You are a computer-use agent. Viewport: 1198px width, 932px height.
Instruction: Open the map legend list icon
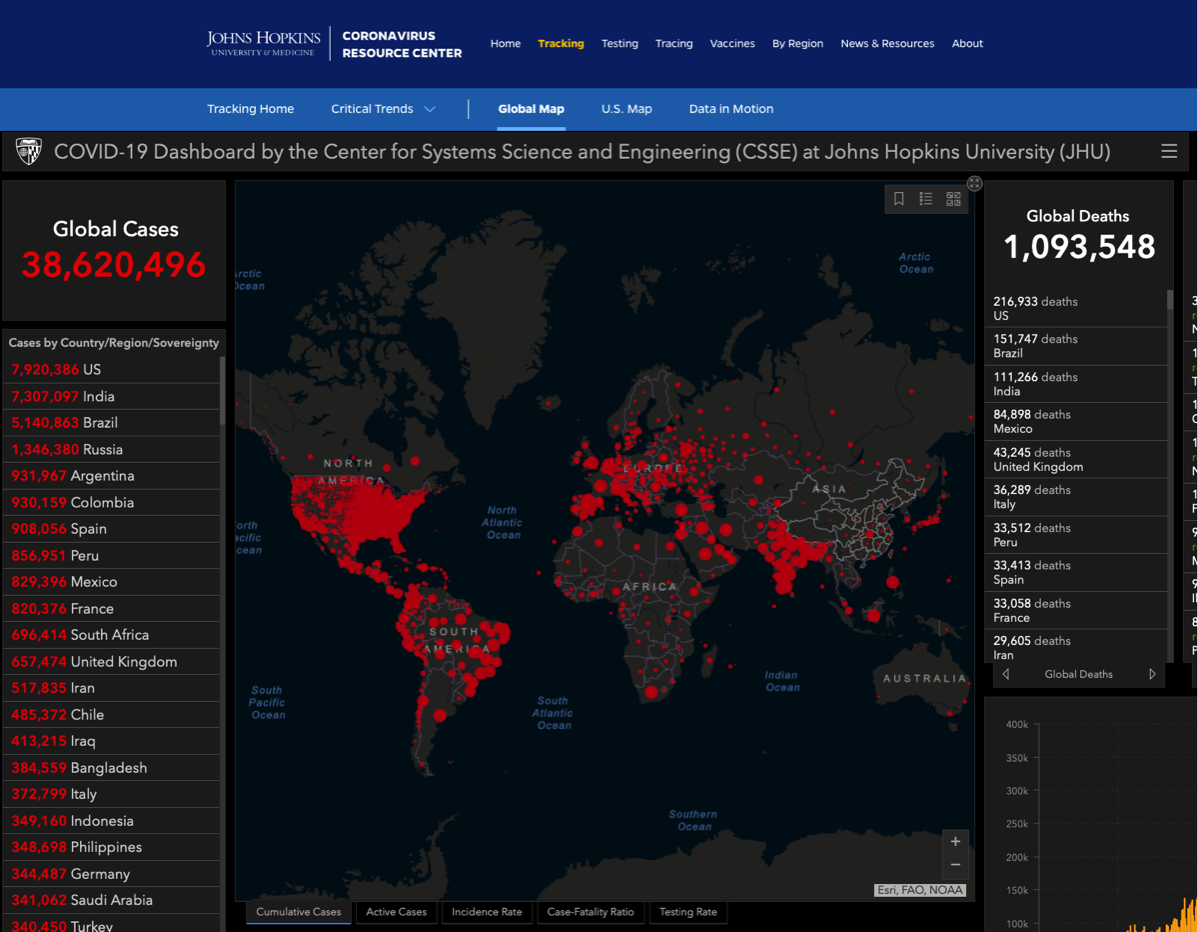point(925,199)
